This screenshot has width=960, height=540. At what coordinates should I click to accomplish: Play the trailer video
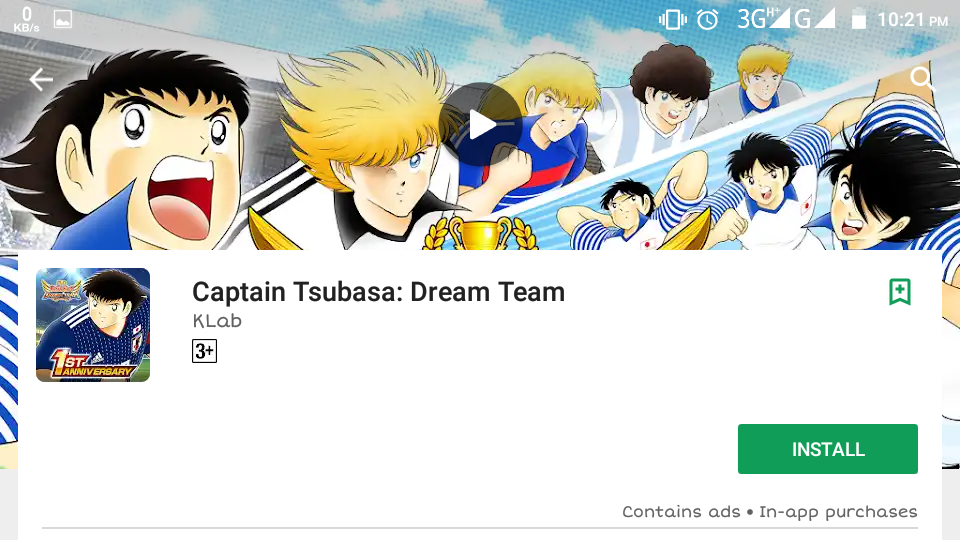click(481, 124)
